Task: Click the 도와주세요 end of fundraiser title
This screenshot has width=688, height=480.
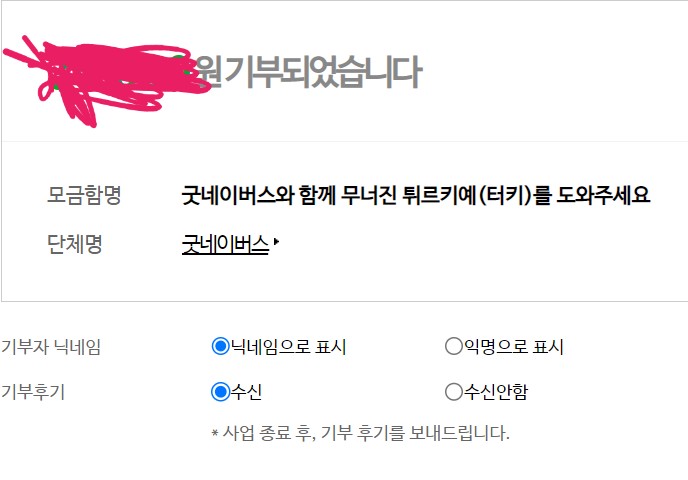Action: pyautogui.click(x=603, y=195)
